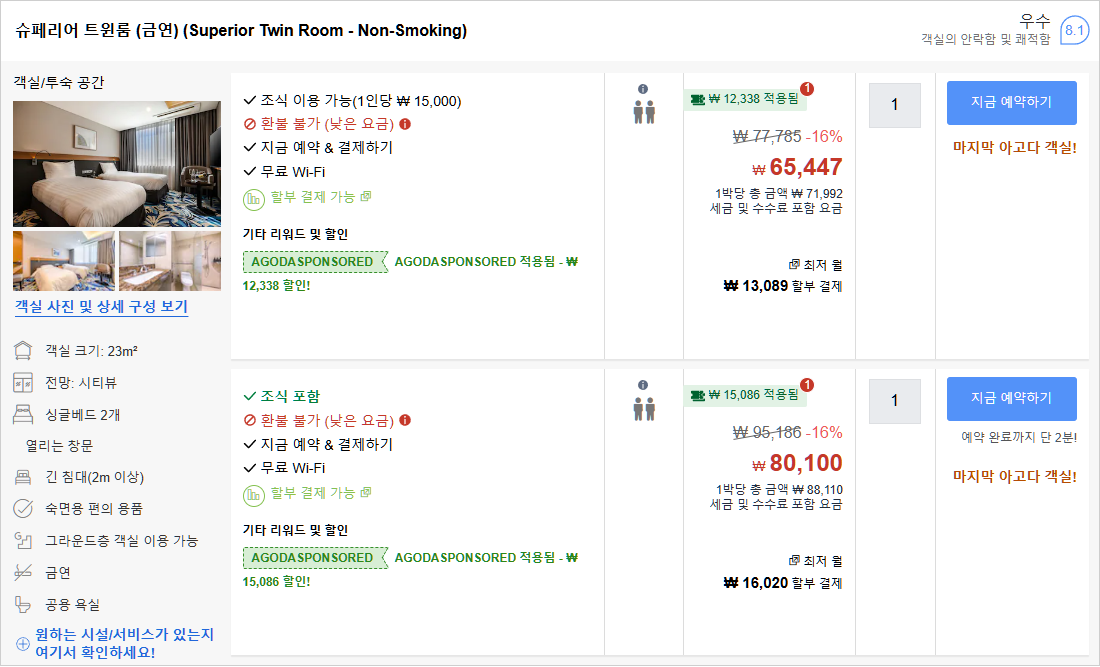Open the main twin room photo

coord(117,164)
